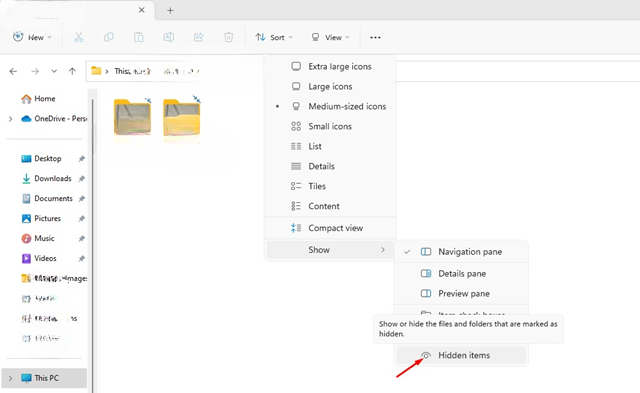The width and height of the screenshot is (640, 393).
Task: Click the Share icon in toolbar
Action: (199, 37)
